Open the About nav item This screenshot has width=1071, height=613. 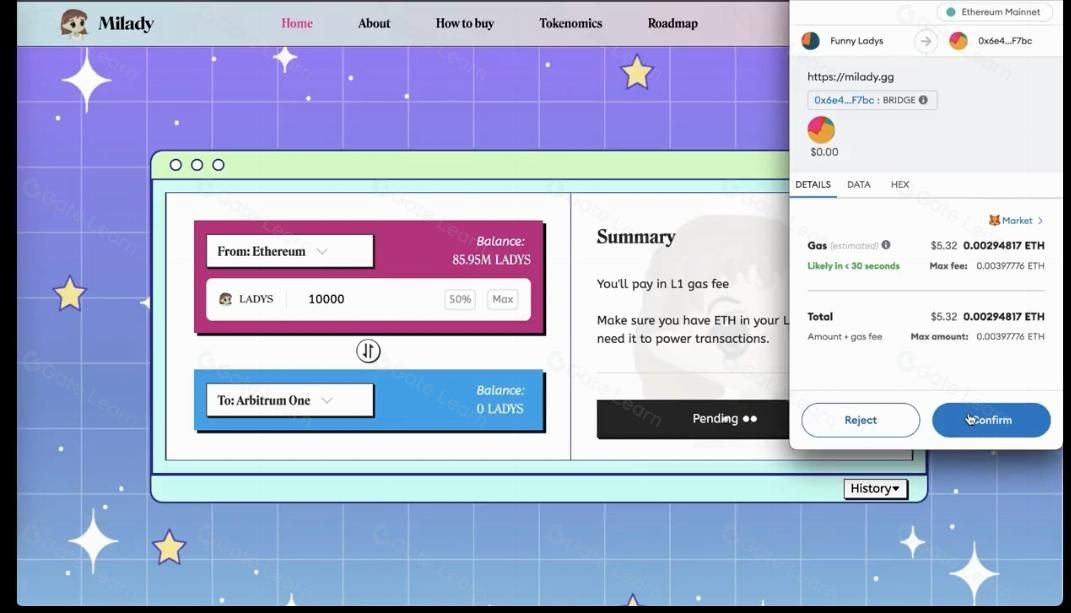(x=374, y=23)
